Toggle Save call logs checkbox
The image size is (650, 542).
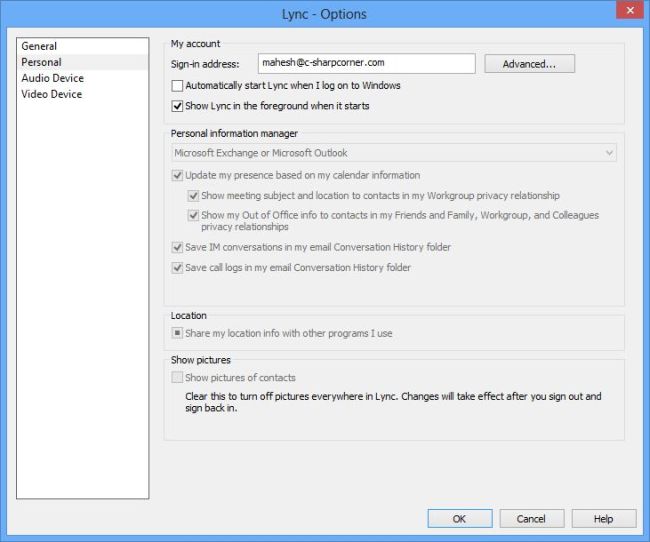pyautogui.click(x=177, y=268)
